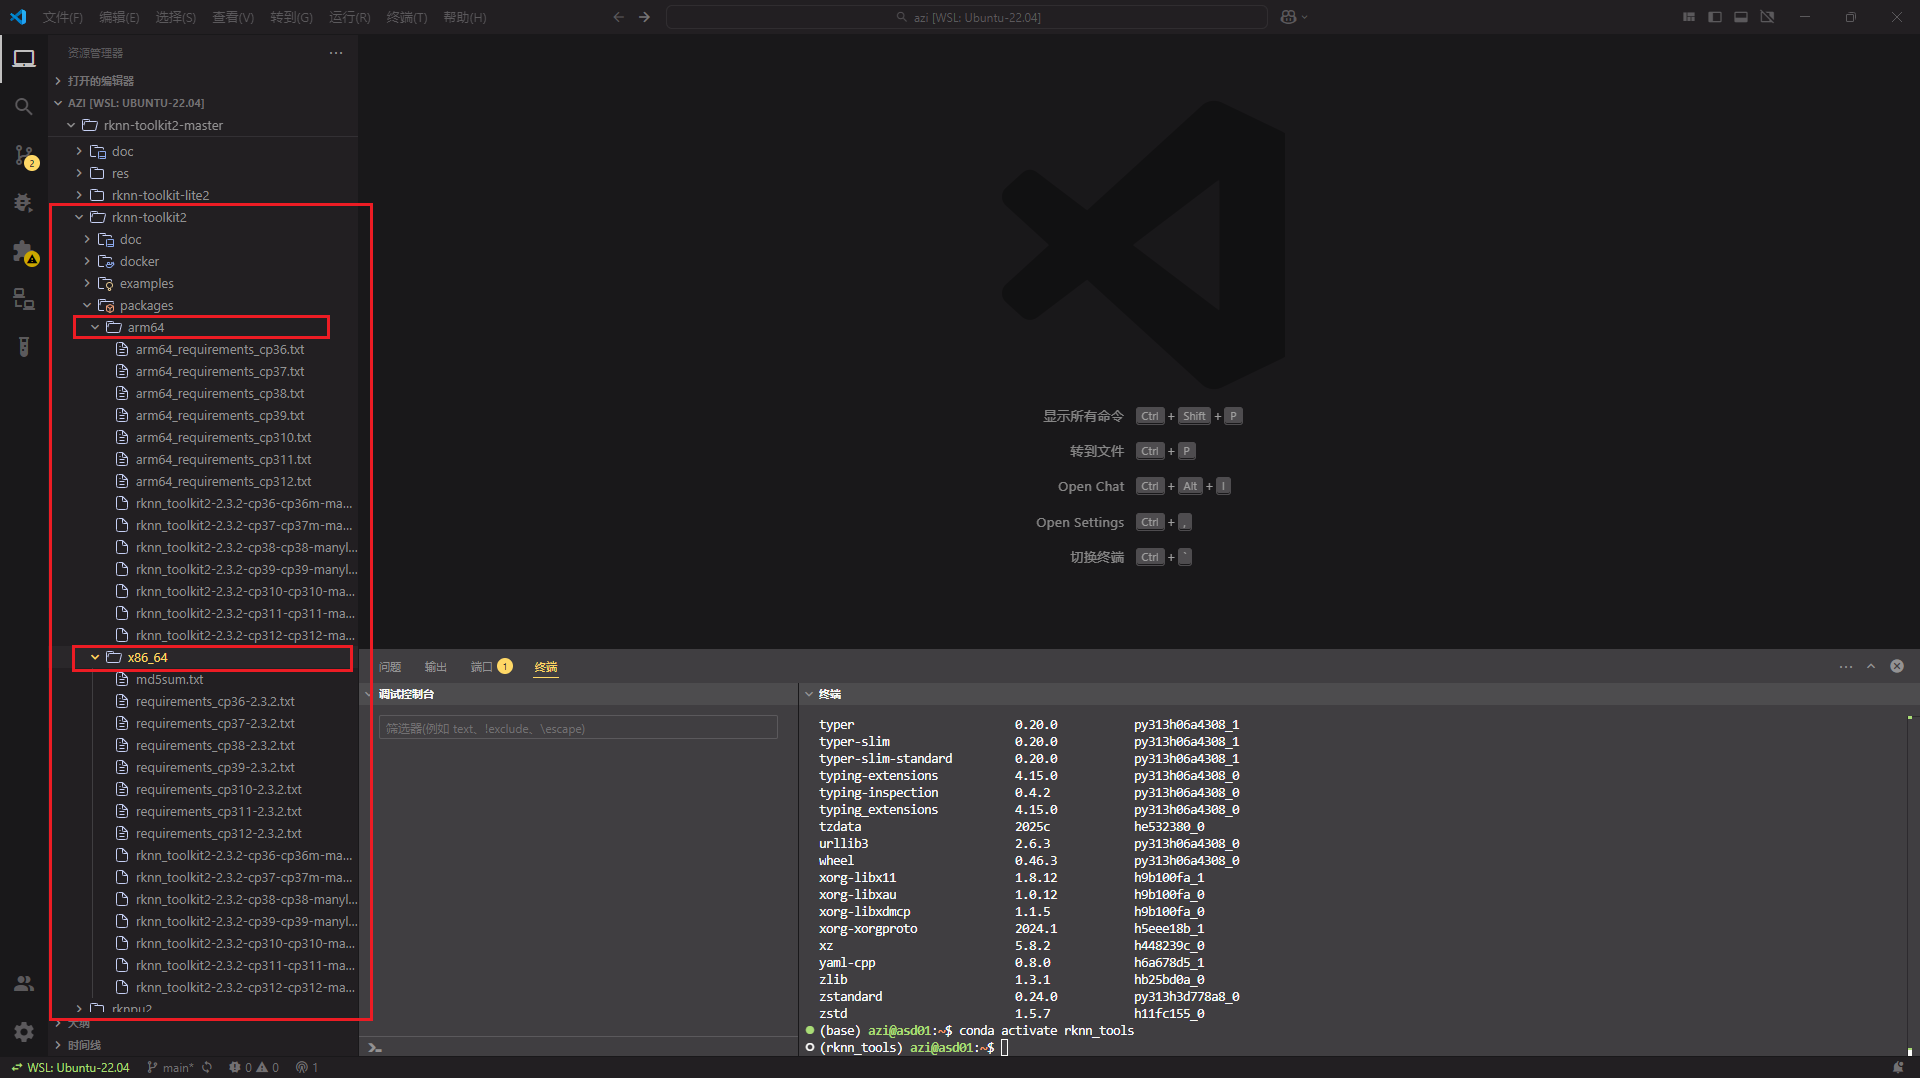Open the Testing flask icon view
This screenshot has height=1078, width=1920.
[x=24, y=347]
